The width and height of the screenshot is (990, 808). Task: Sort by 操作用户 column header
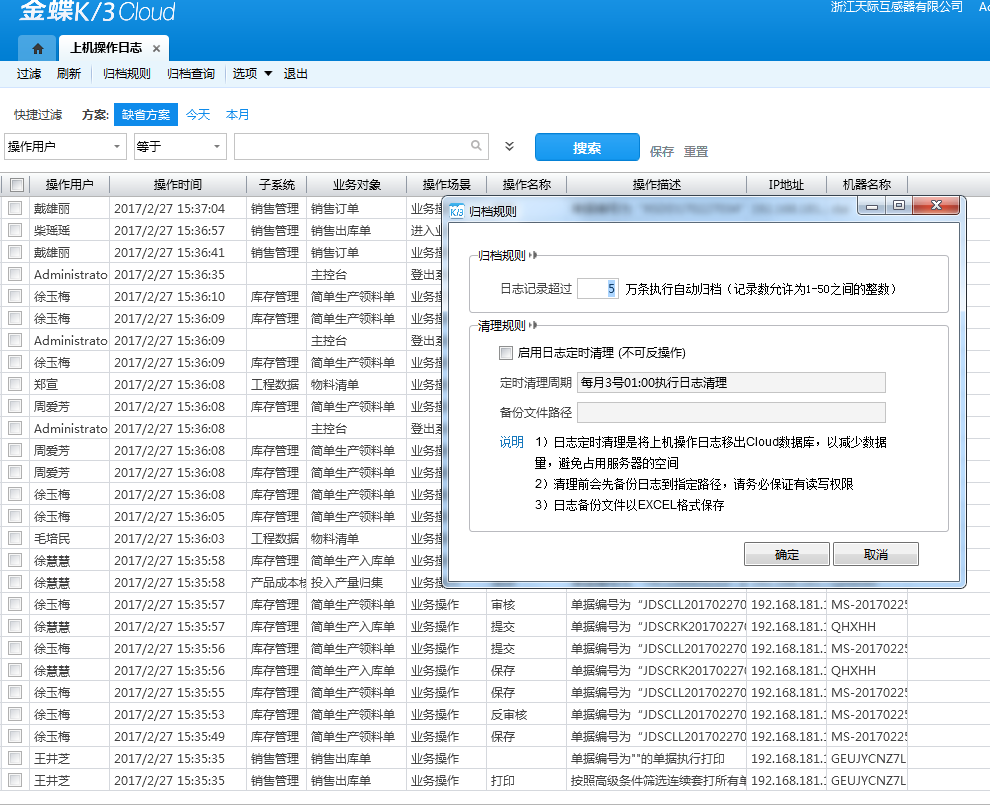tap(69, 185)
